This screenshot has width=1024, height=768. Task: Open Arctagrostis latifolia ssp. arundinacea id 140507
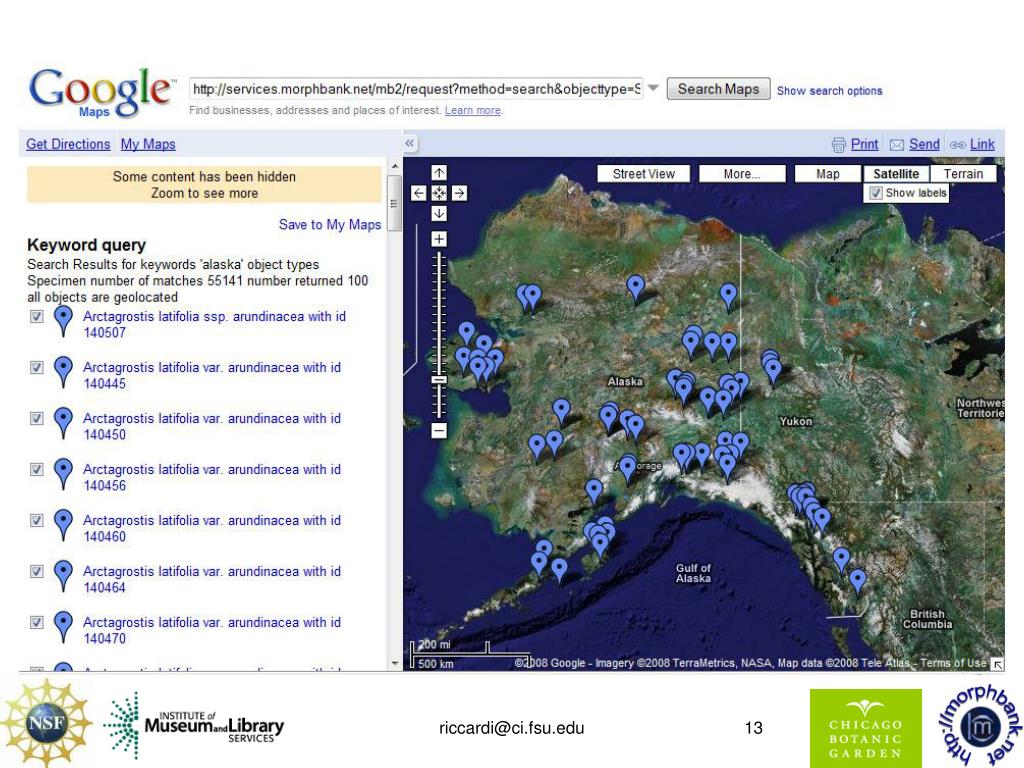[214, 324]
